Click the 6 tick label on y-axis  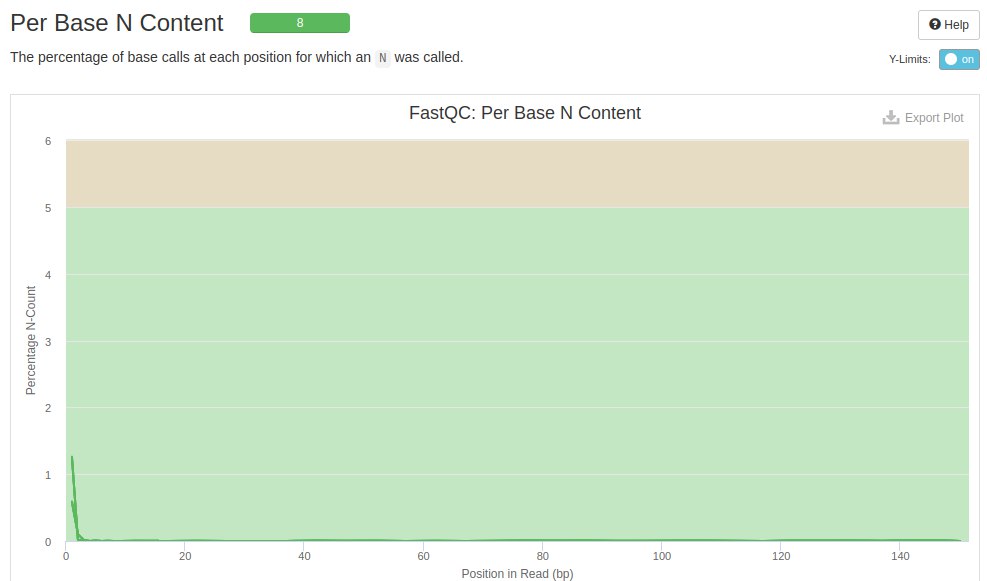(47, 141)
